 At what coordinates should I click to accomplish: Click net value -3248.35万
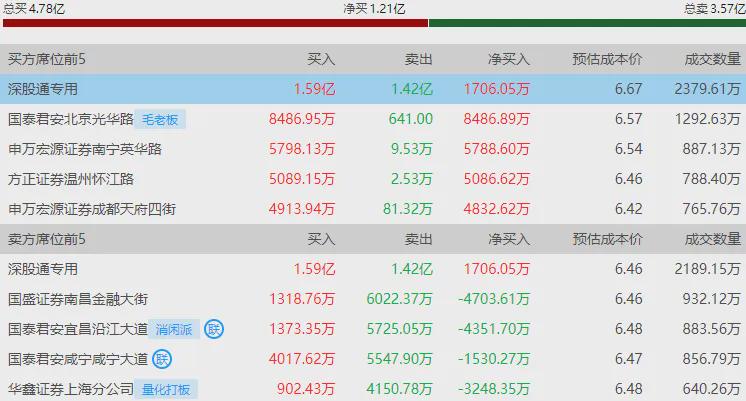[x=494, y=389]
